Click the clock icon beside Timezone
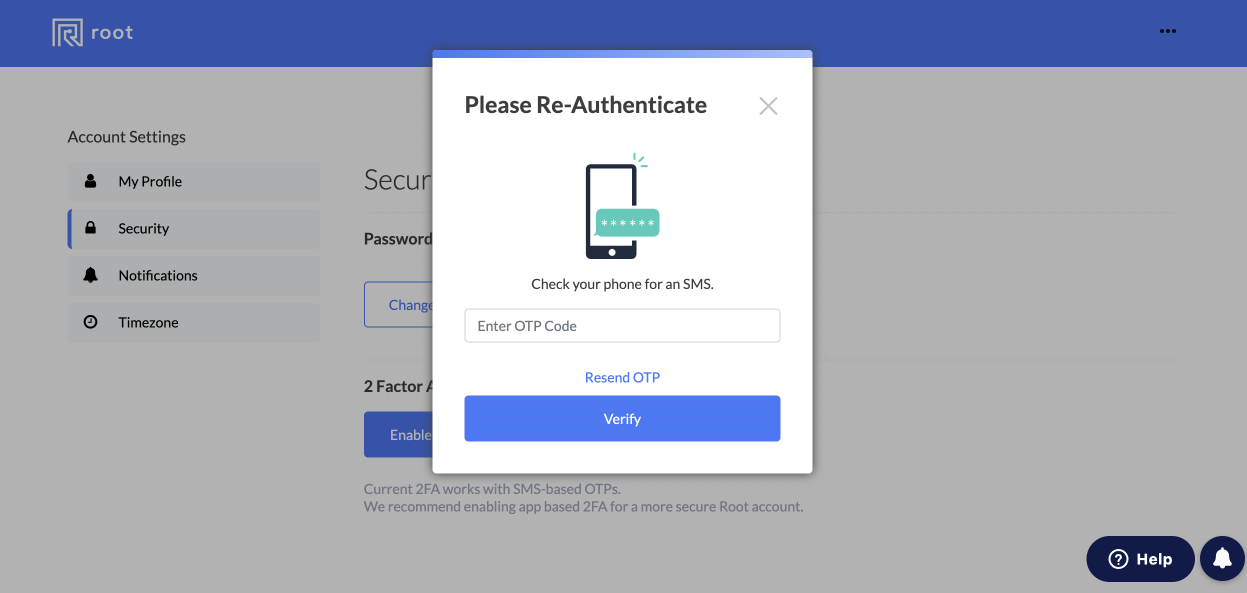 coord(91,322)
